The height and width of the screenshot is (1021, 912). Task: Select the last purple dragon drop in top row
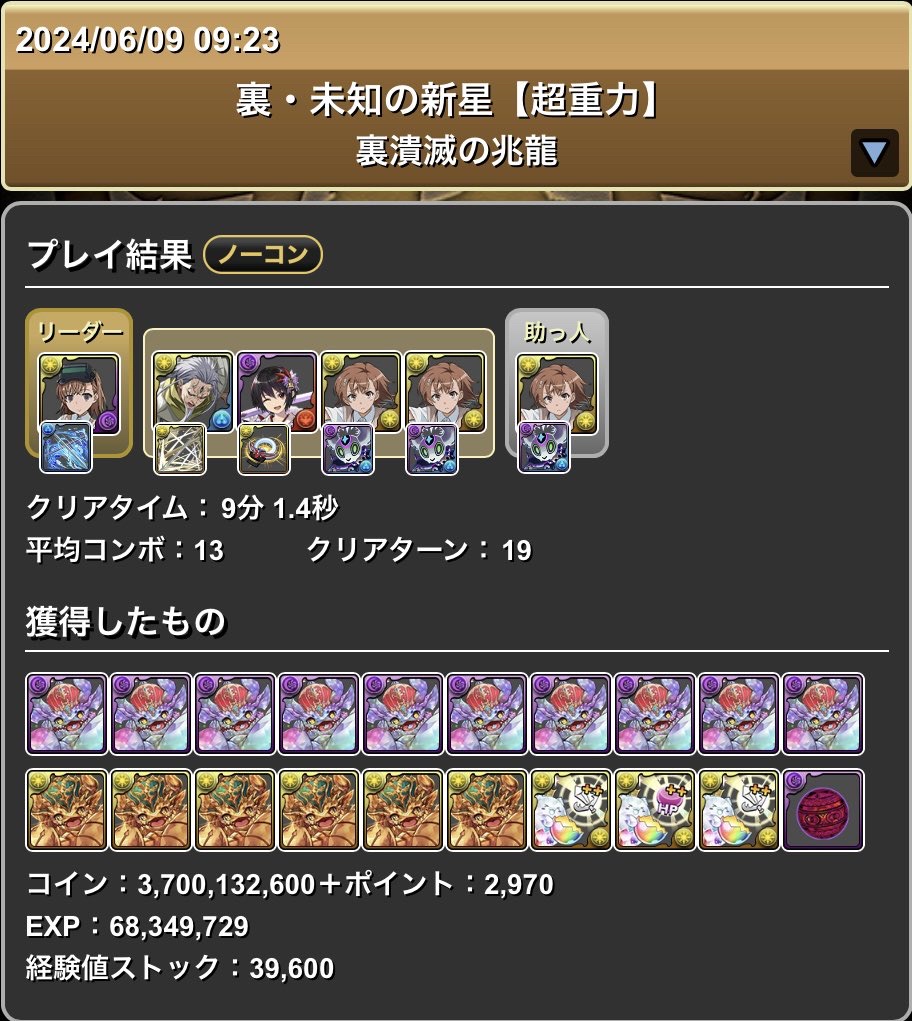coord(823,714)
